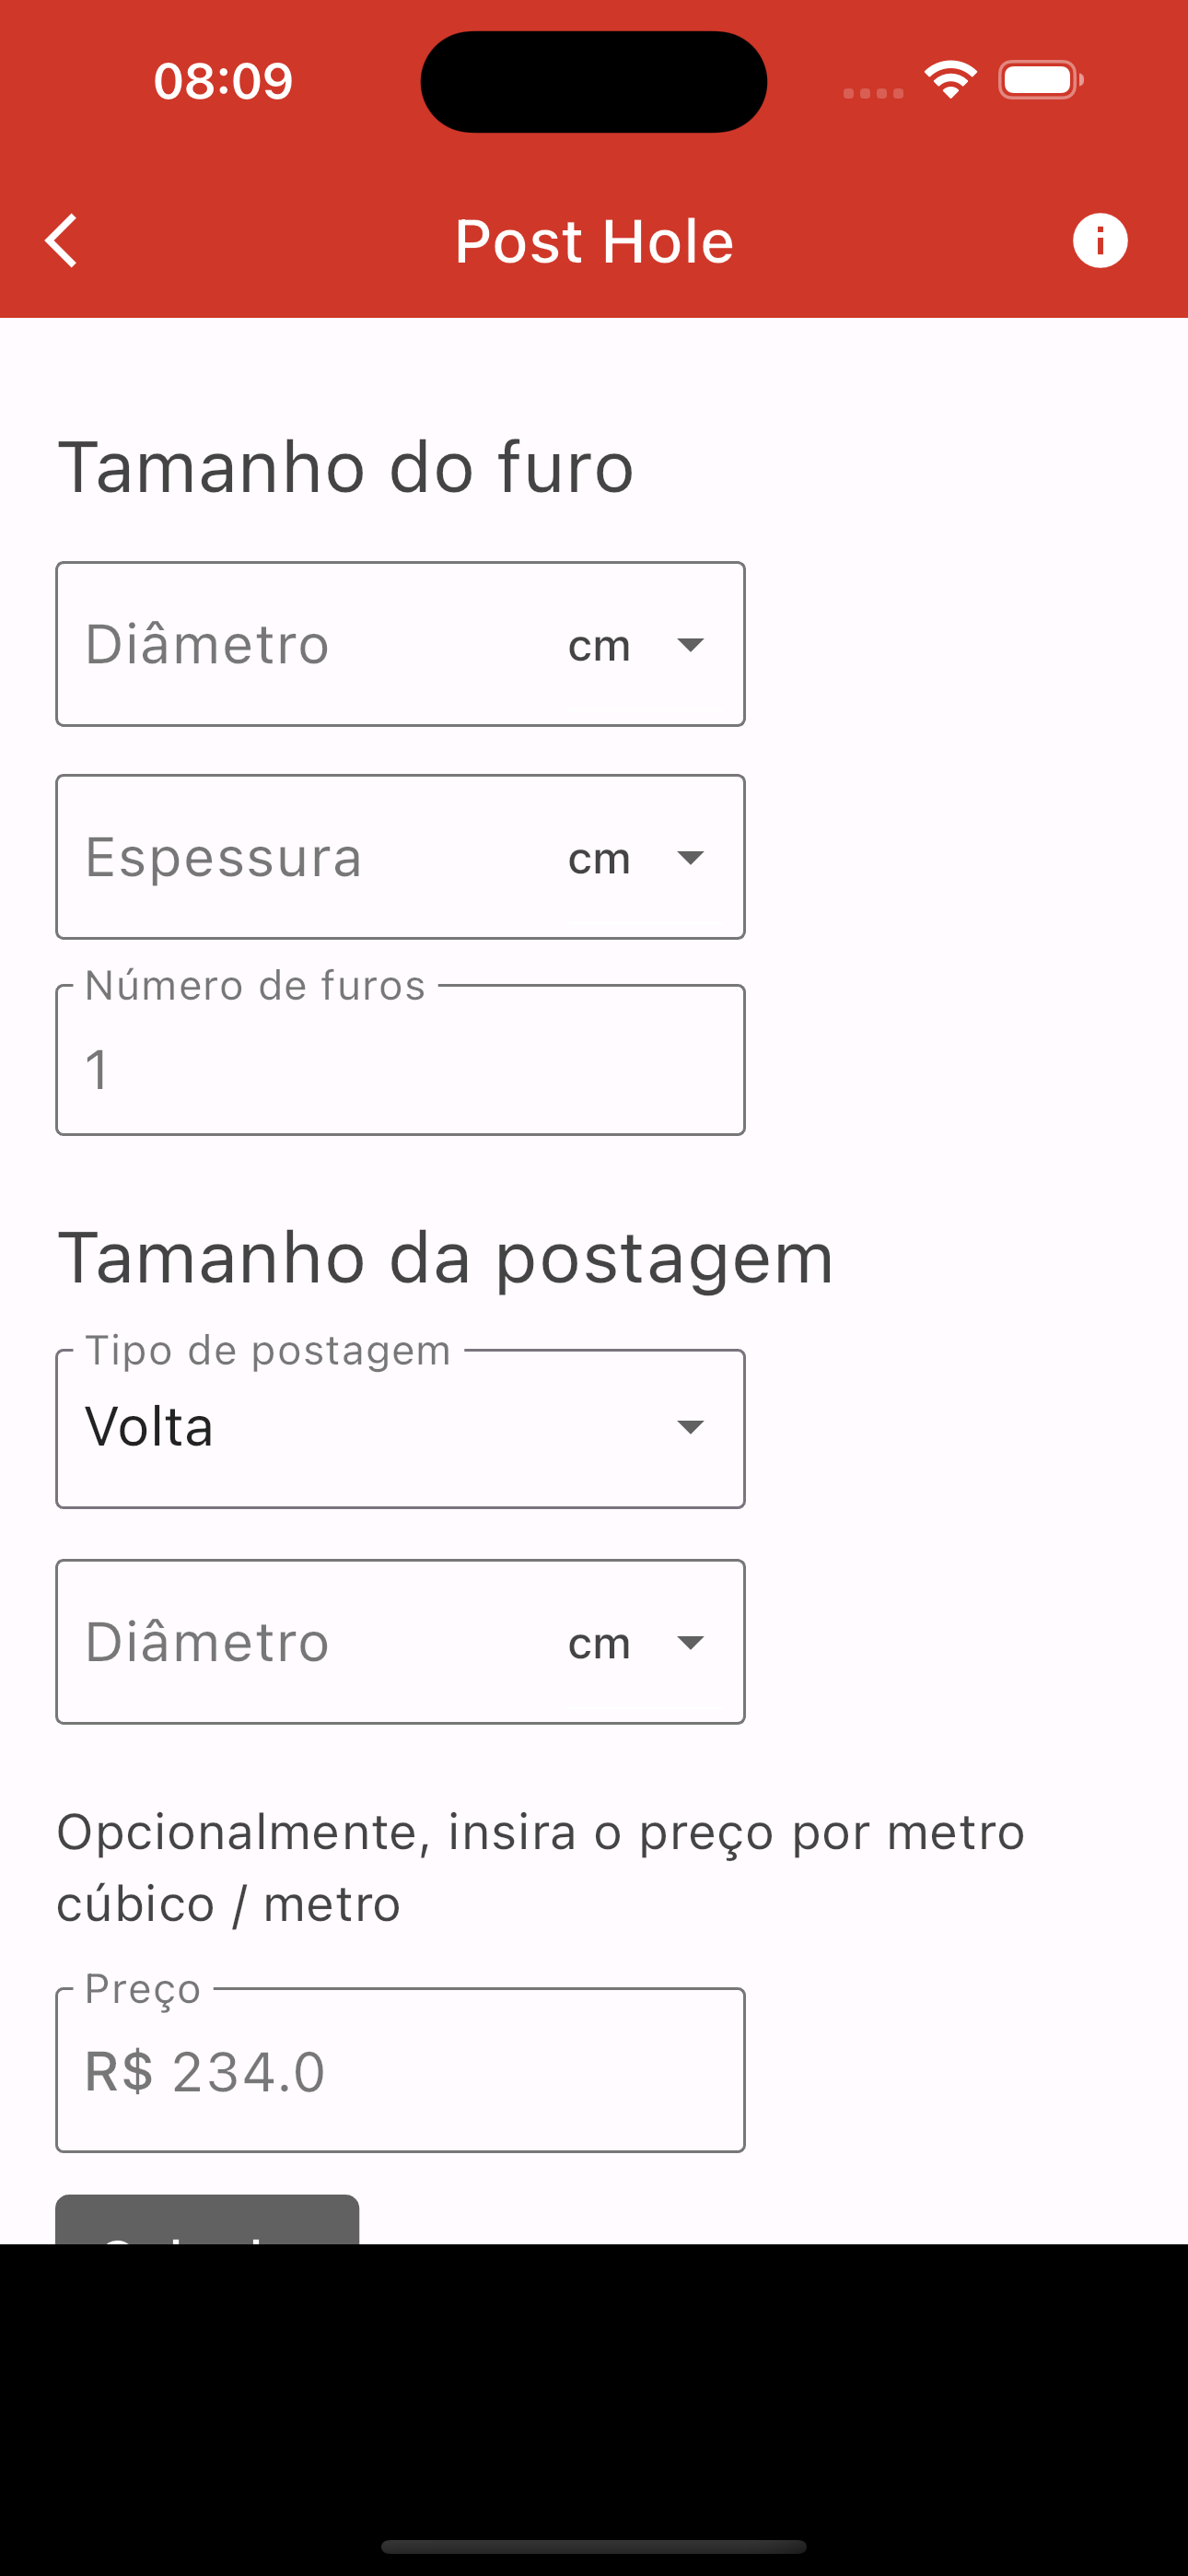
Task: Open post Diâmetro unit dropdown arrow
Action: click(x=690, y=1642)
